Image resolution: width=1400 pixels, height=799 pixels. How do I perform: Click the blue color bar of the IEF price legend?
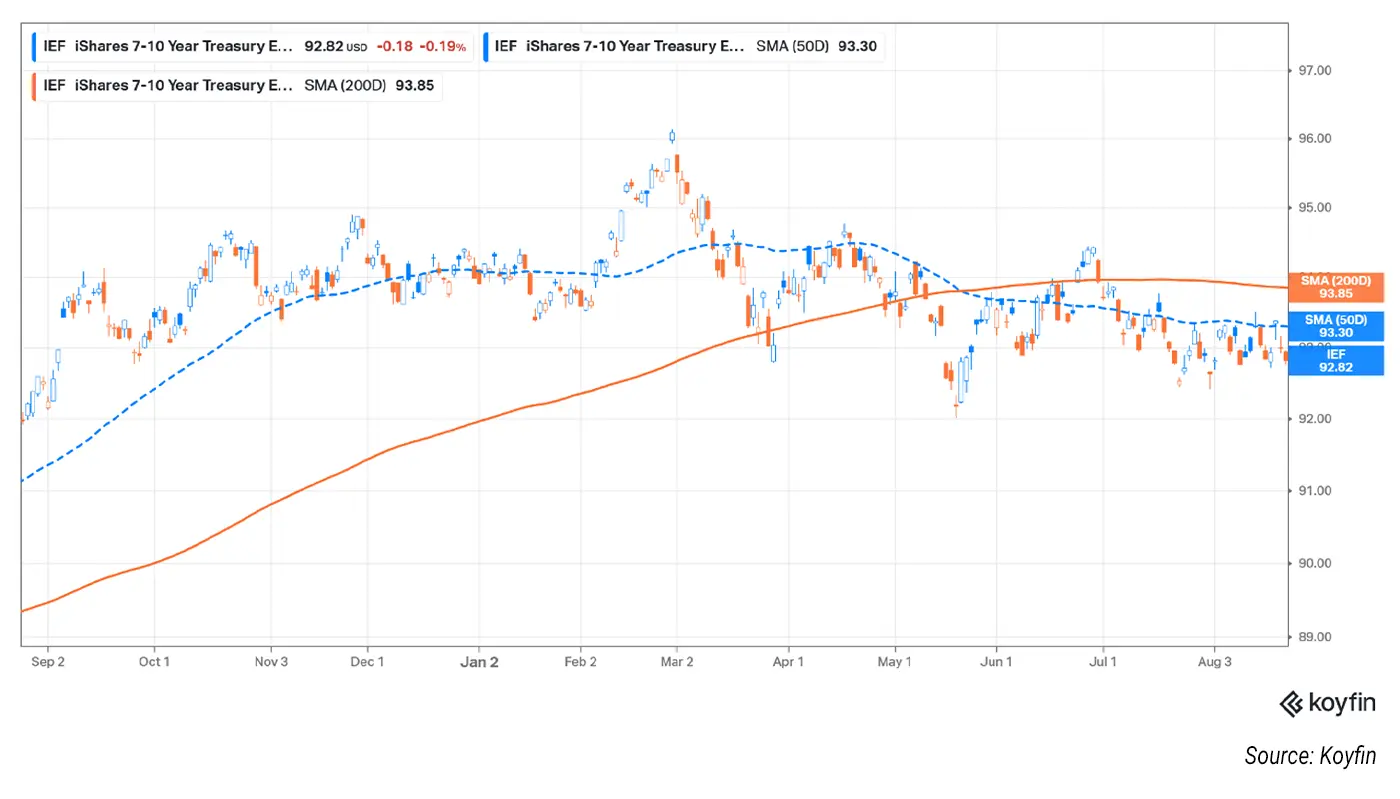click(x=35, y=46)
